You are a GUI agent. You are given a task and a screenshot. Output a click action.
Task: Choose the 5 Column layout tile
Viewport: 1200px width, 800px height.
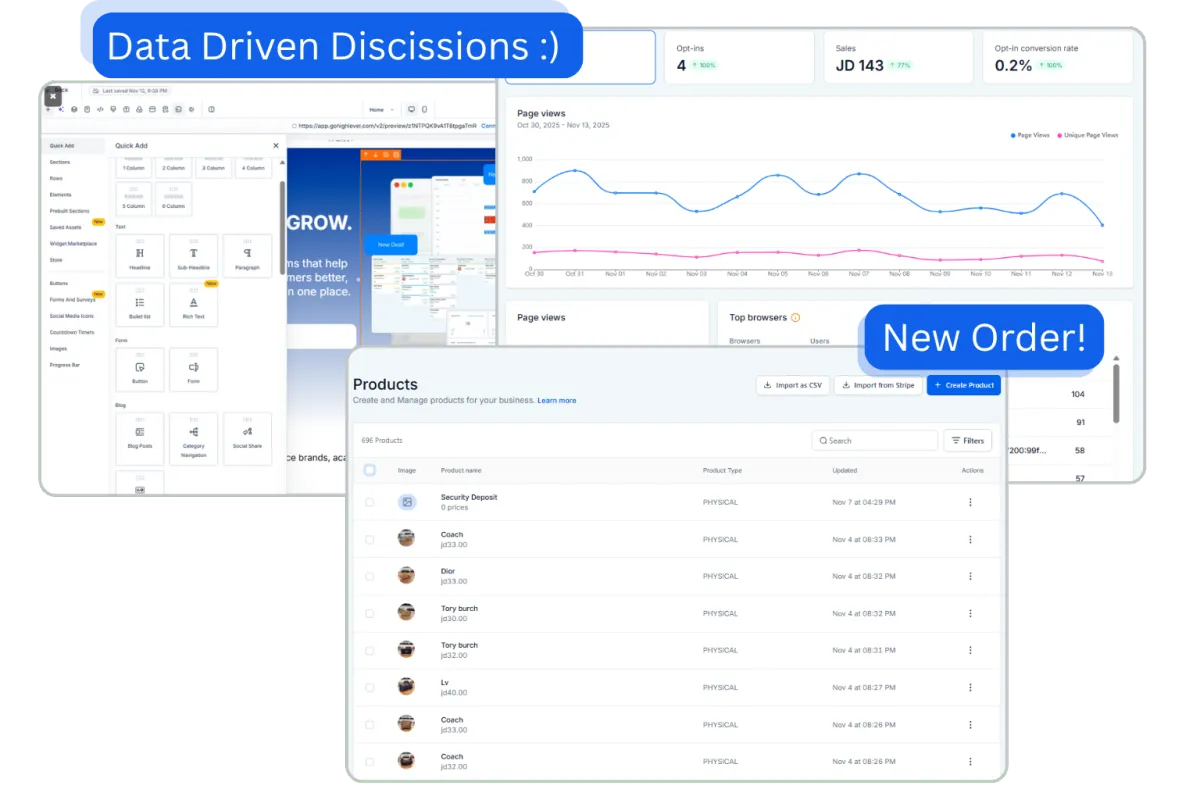tap(133, 198)
